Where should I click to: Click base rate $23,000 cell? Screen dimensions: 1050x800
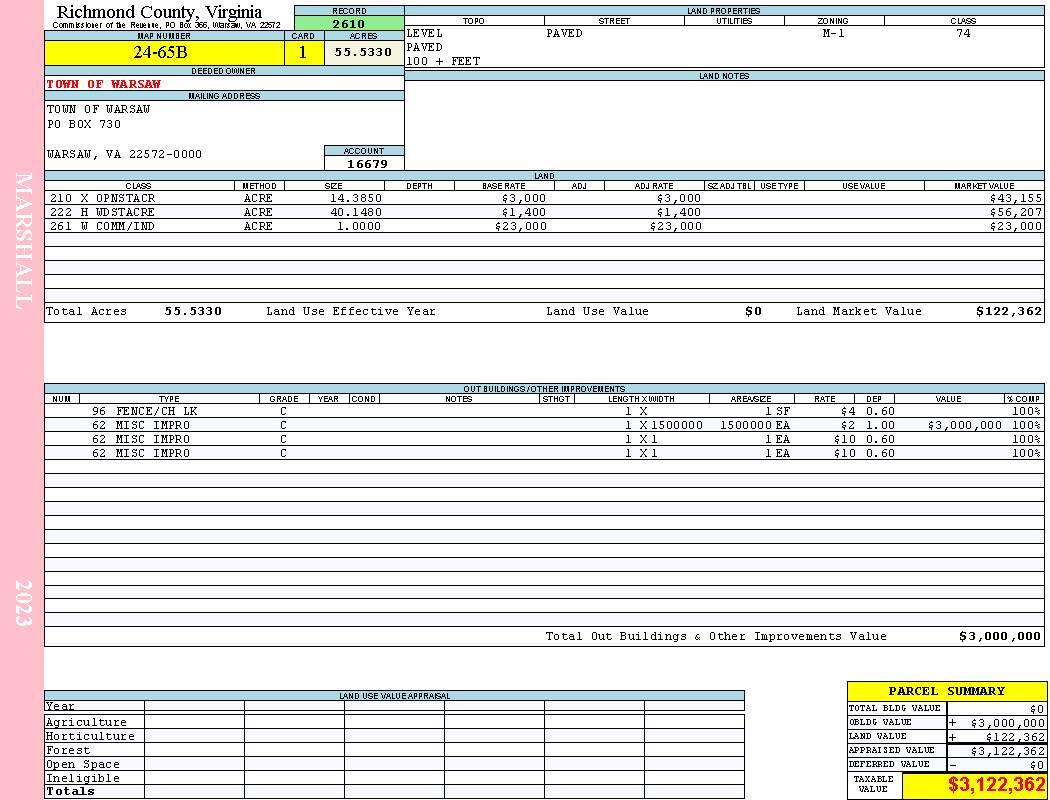[520, 226]
